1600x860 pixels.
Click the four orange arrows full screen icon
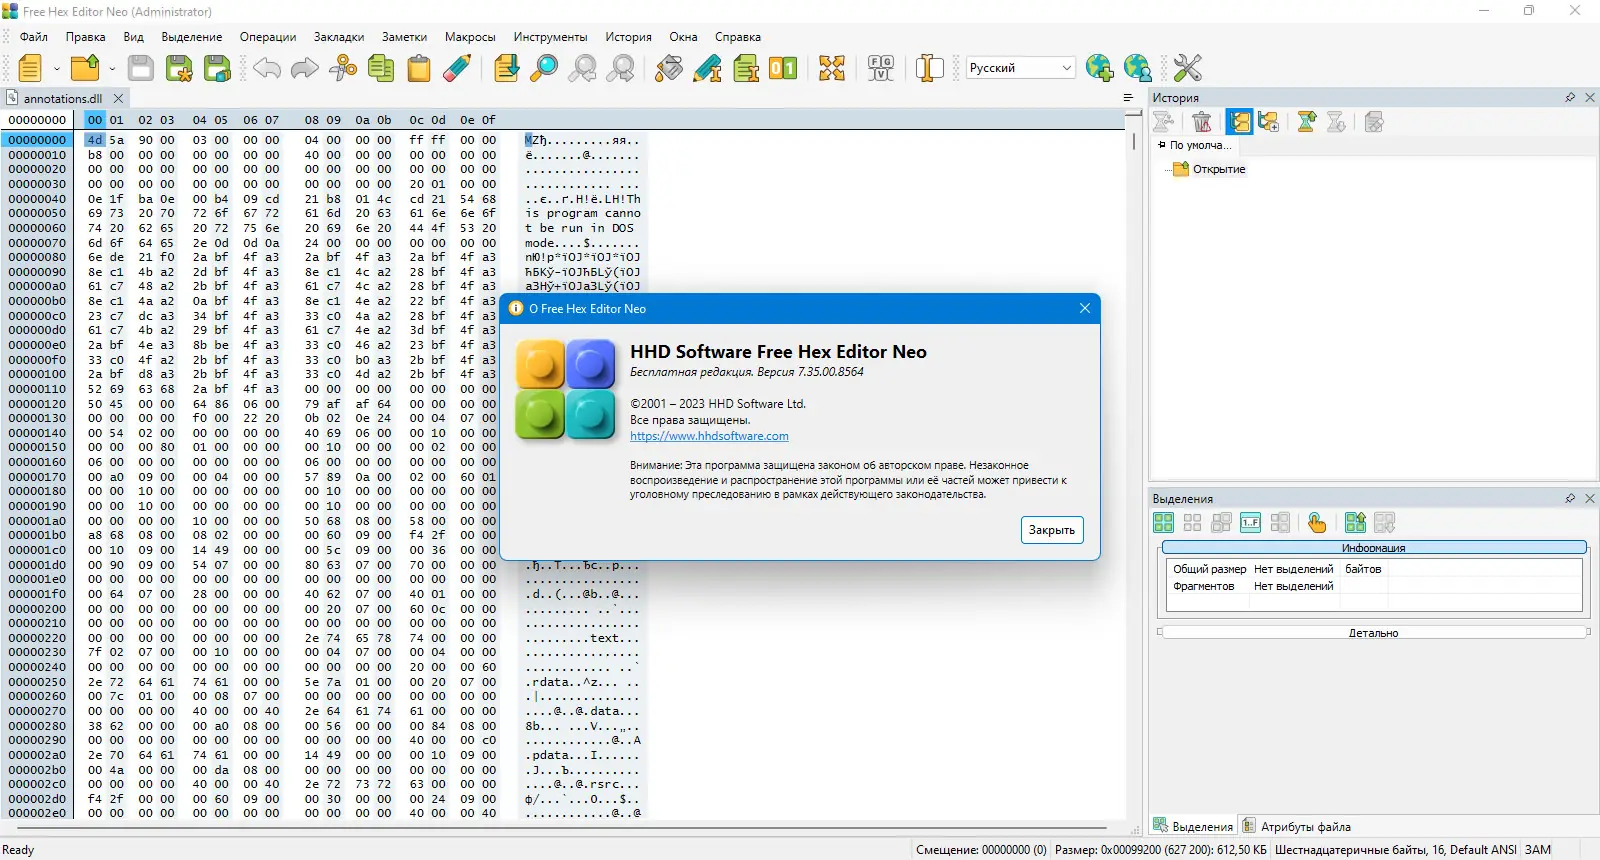(x=832, y=68)
